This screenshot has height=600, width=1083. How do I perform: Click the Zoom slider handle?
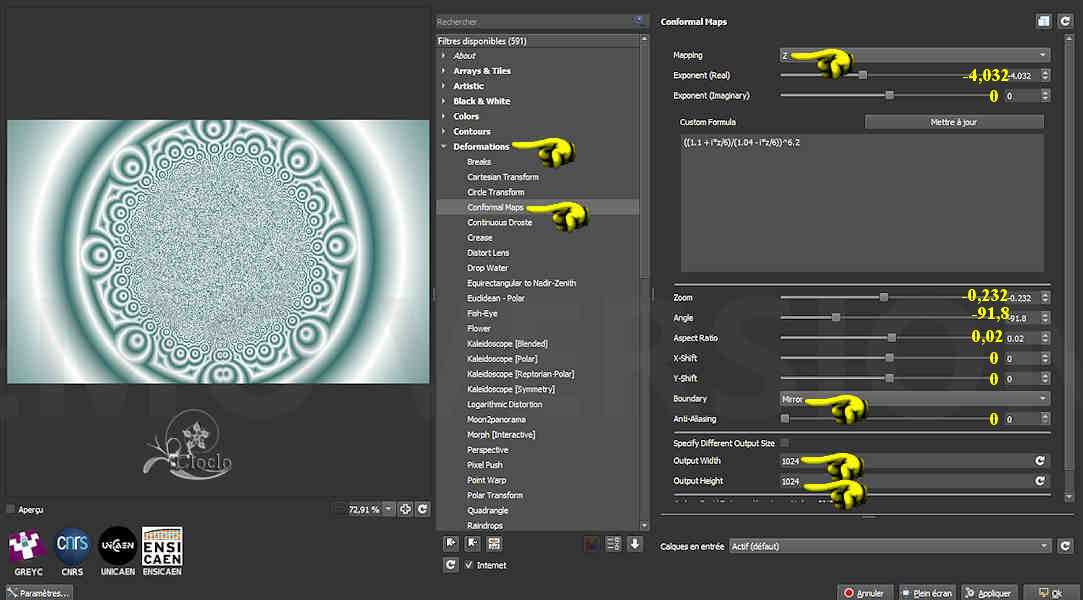[884, 297]
